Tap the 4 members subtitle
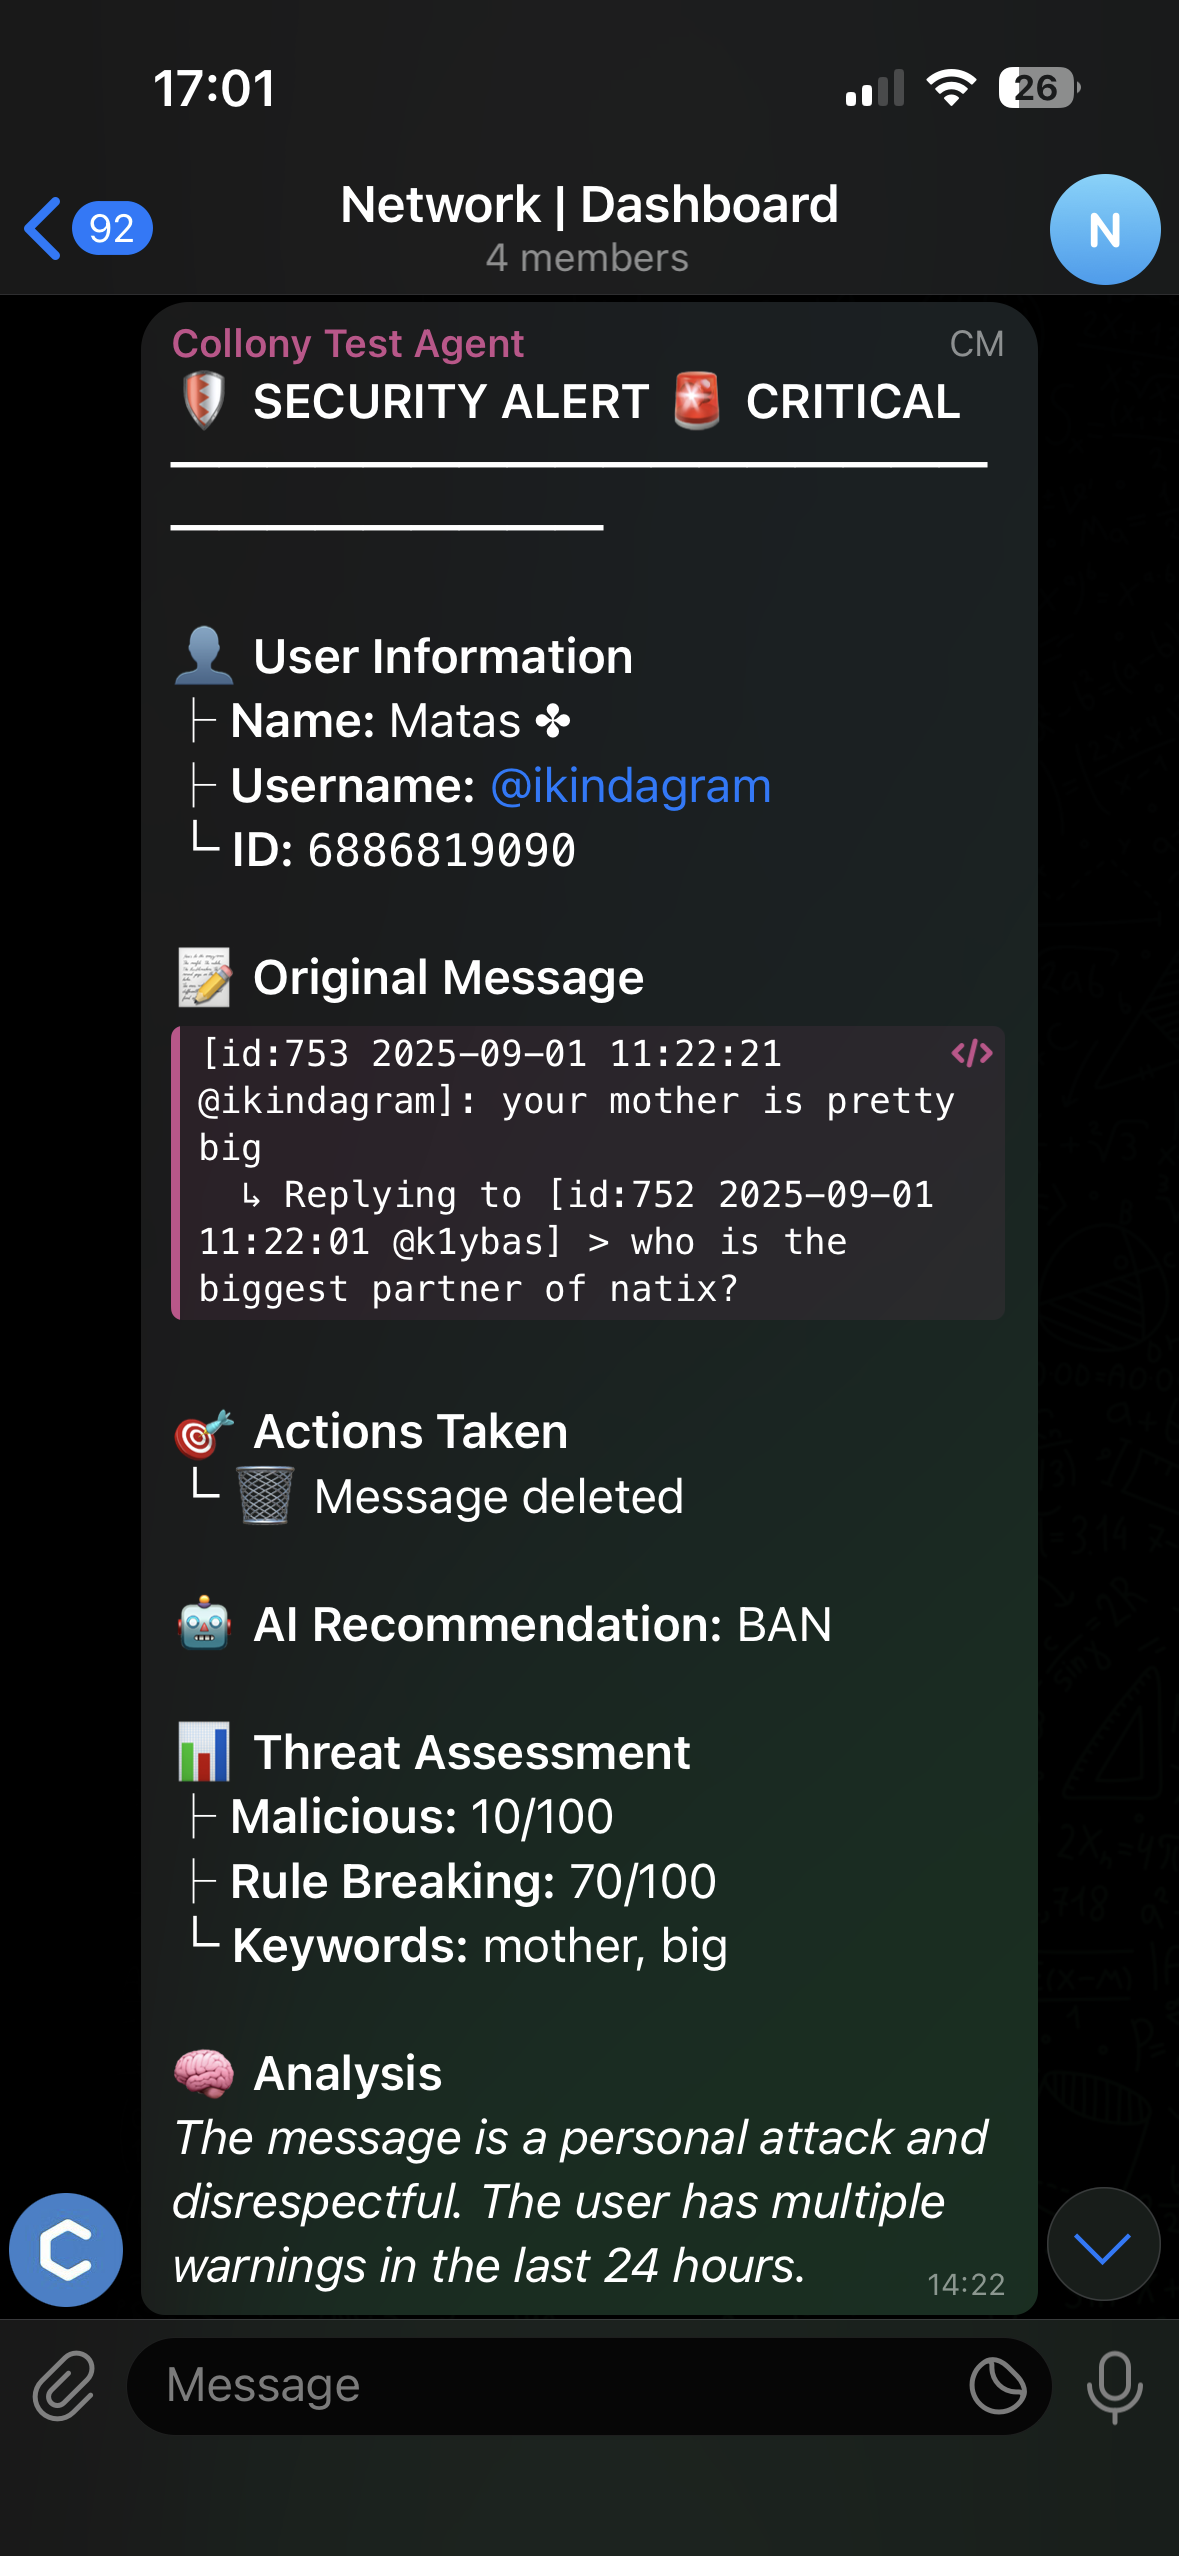 (x=587, y=258)
